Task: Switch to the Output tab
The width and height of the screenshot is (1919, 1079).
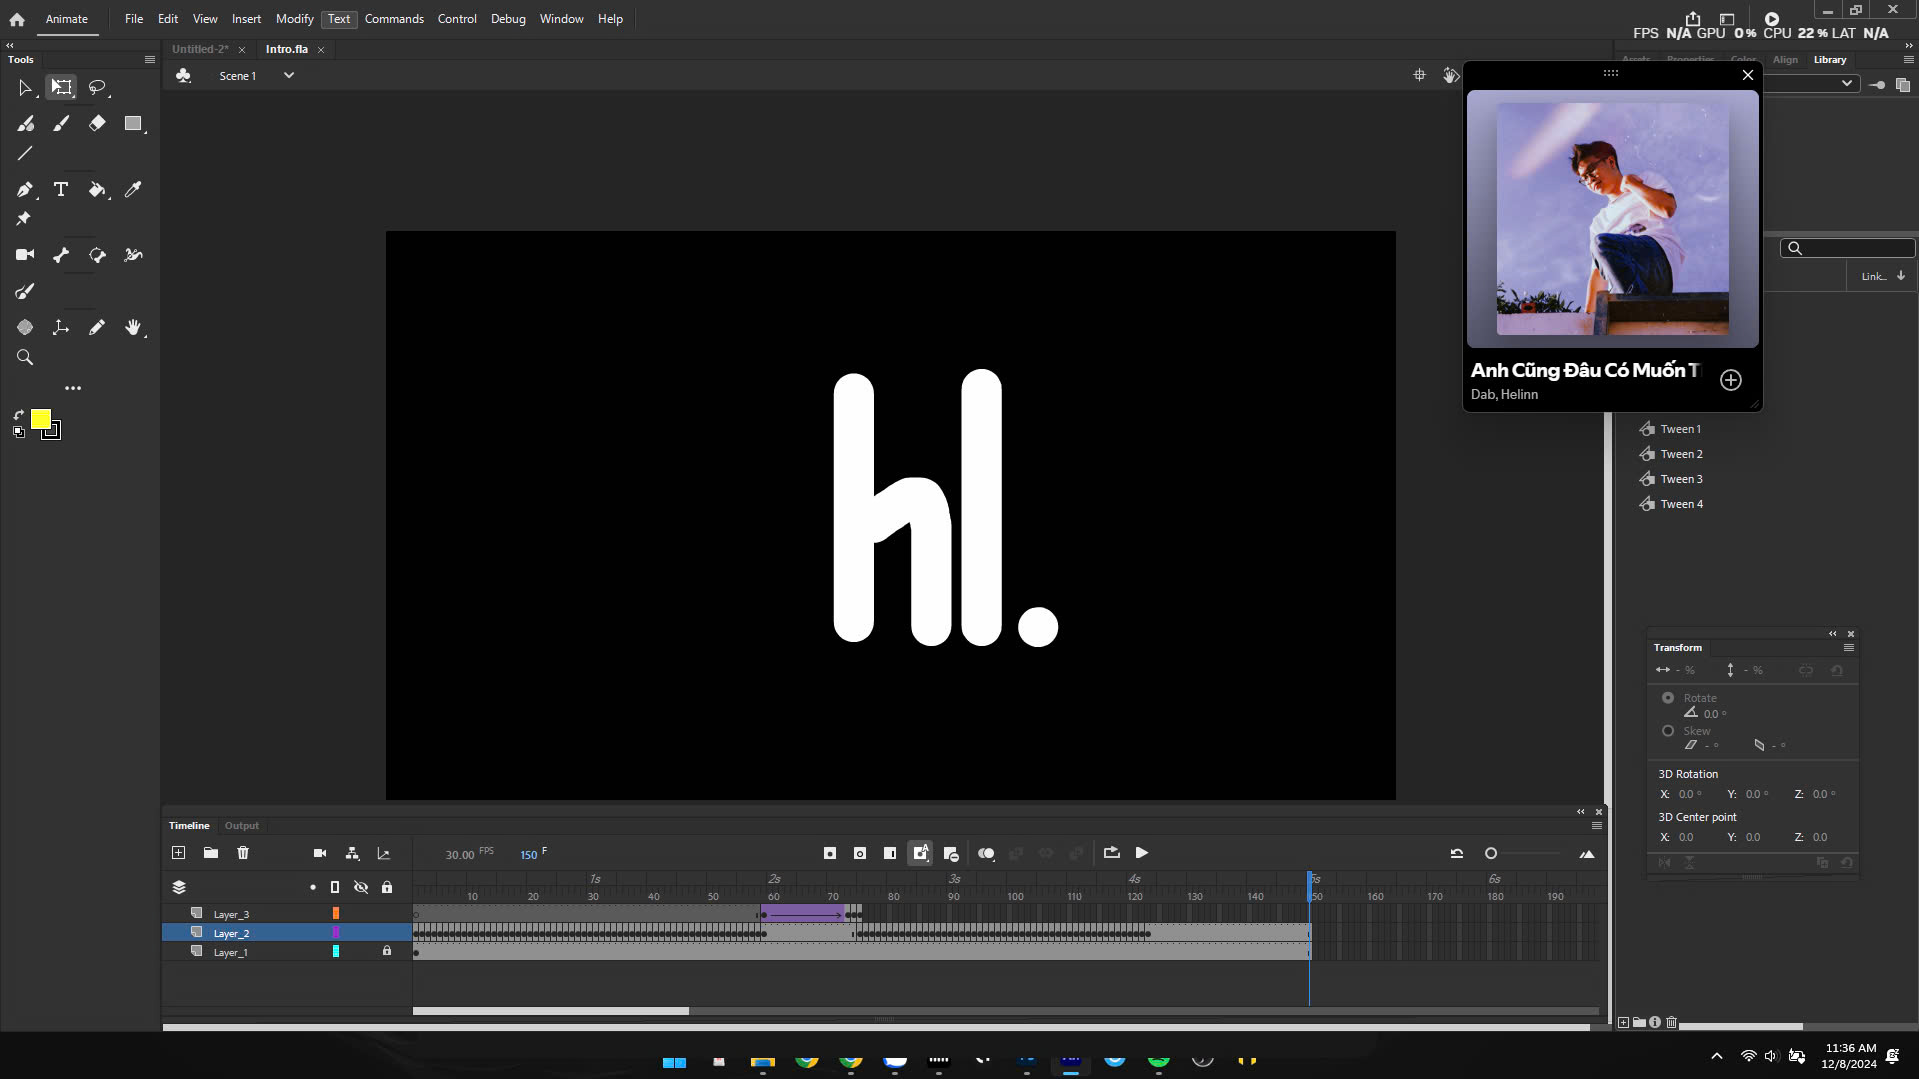Action: (242, 826)
